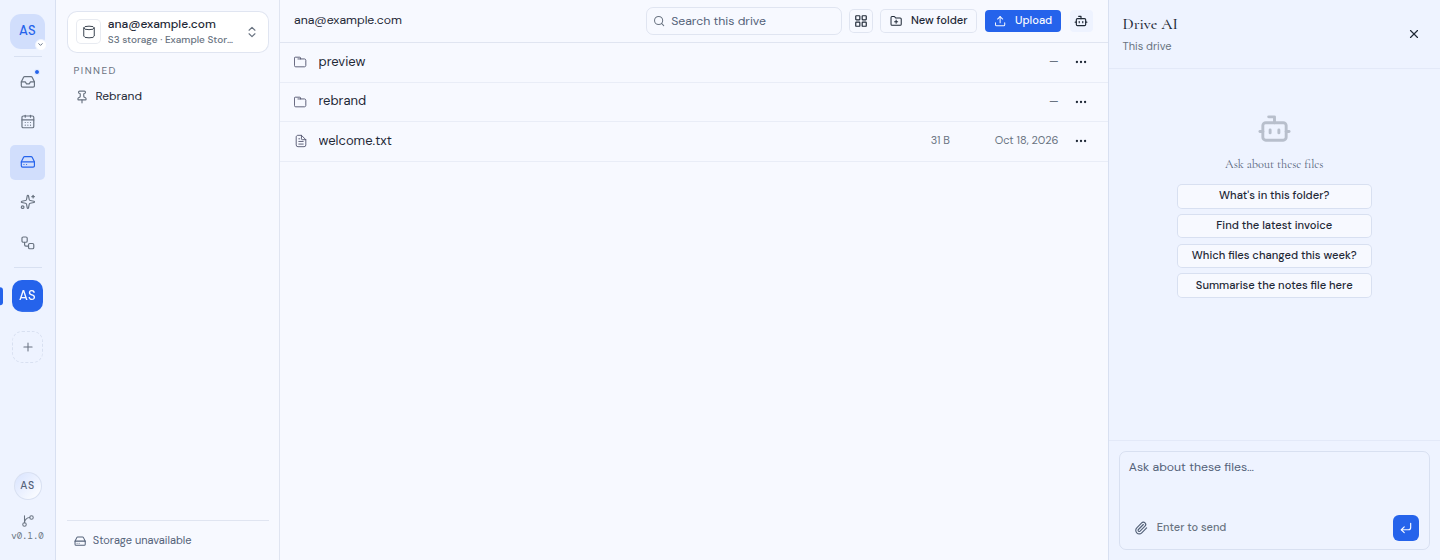Screen dimensions: 1440x560
Task: Choose "Summarise the notes file here" suggestion
Action: tap(1274, 286)
